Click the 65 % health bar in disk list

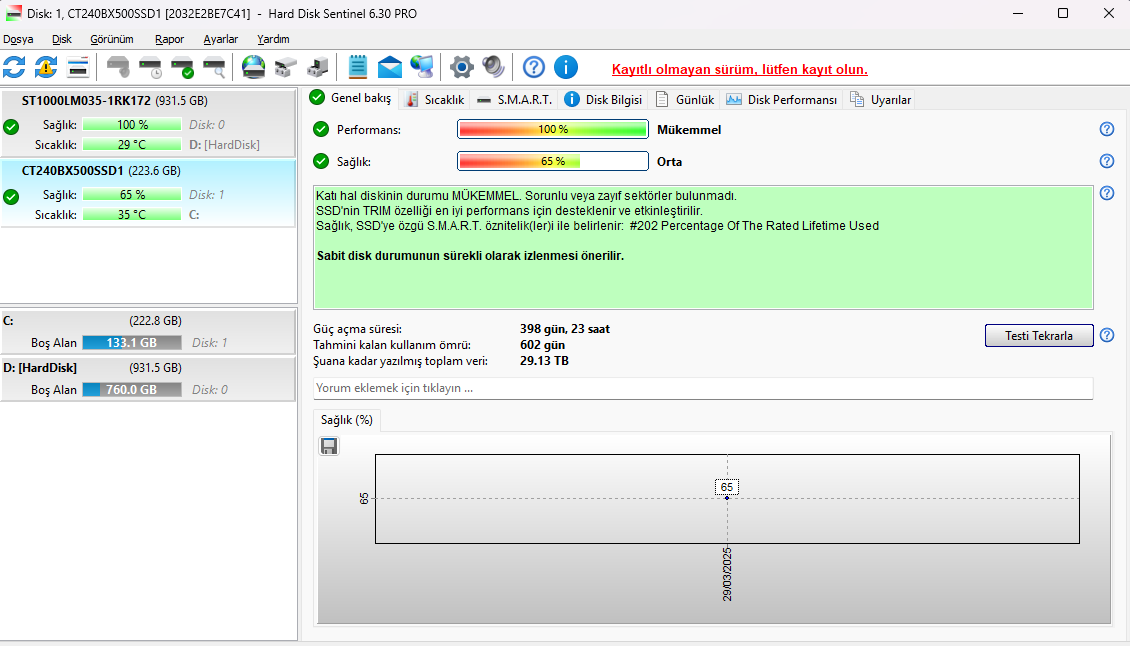coord(132,195)
